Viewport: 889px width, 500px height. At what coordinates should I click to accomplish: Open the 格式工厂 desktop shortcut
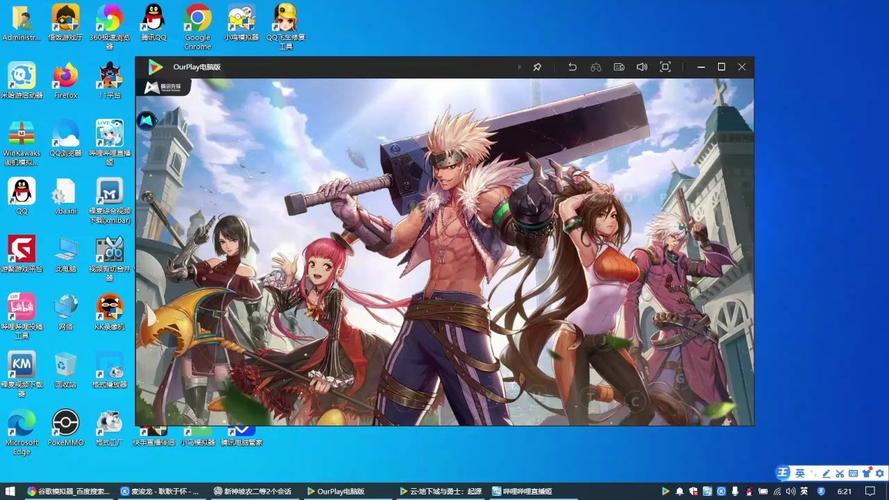pyautogui.click(x=109, y=427)
